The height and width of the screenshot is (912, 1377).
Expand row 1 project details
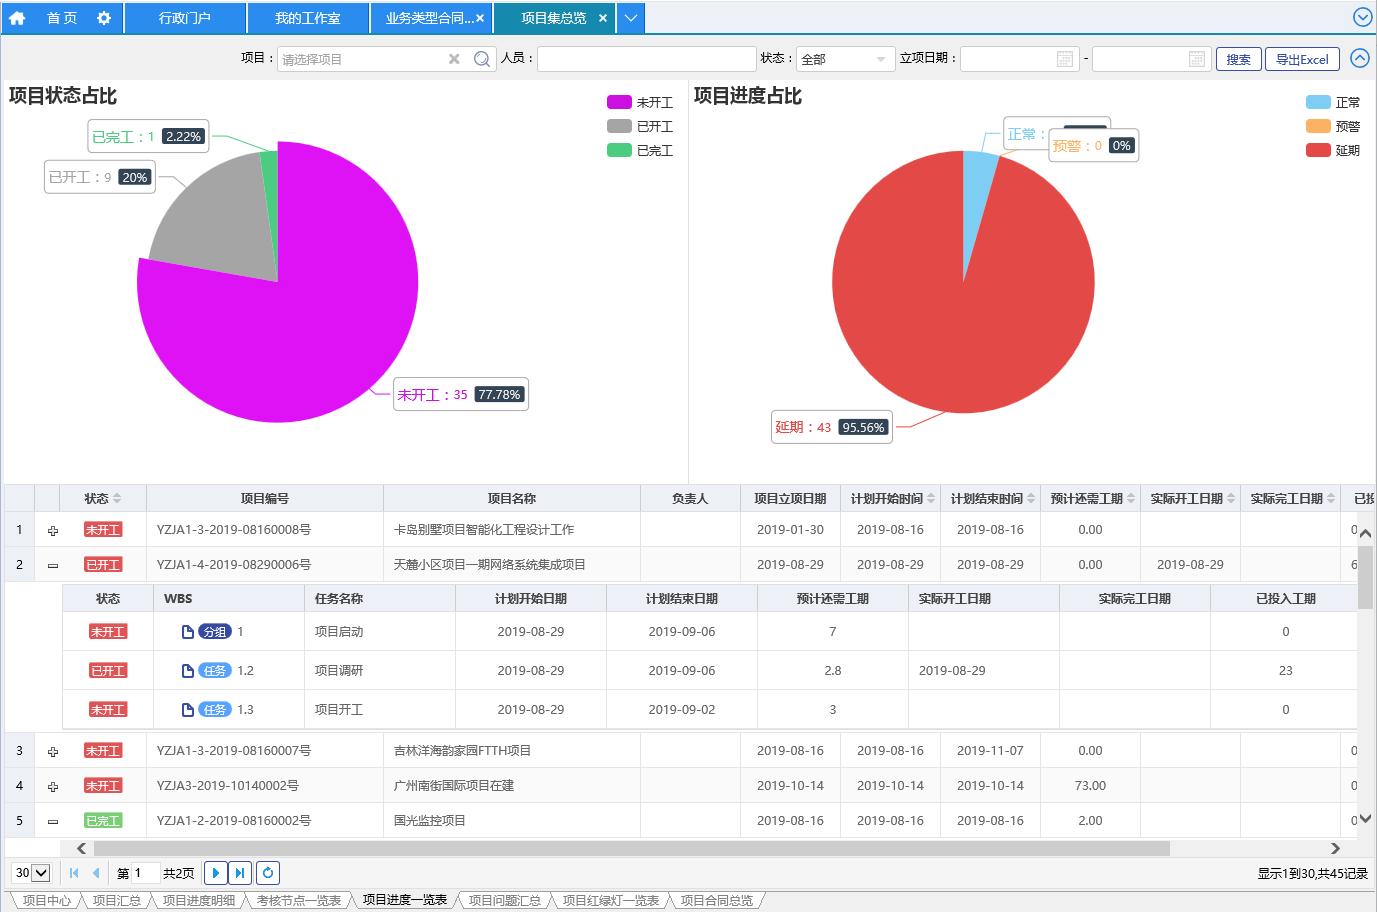pyautogui.click(x=53, y=531)
